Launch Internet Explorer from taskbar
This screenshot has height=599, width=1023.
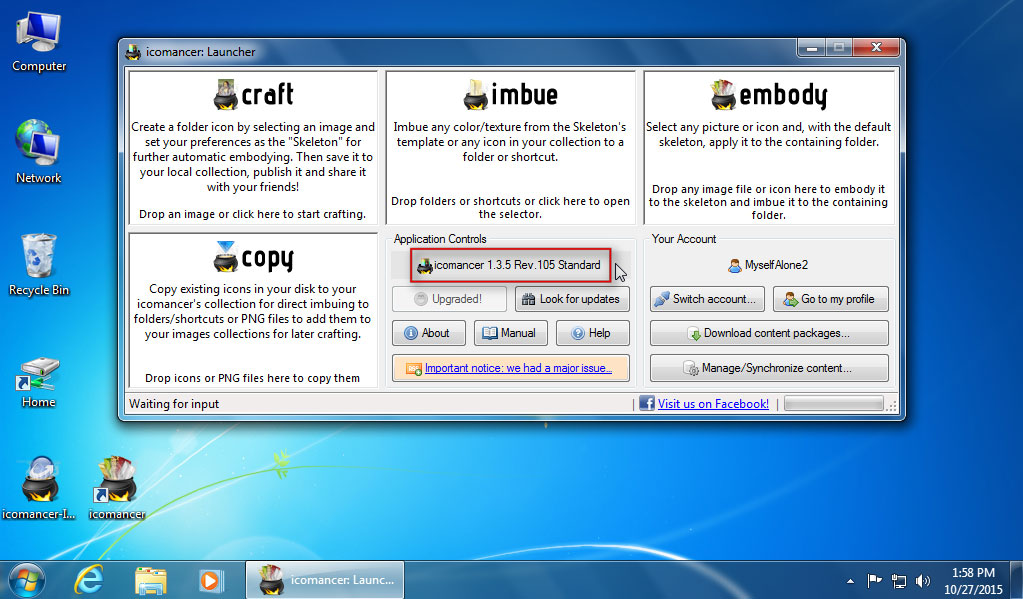pyautogui.click(x=89, y=579)
